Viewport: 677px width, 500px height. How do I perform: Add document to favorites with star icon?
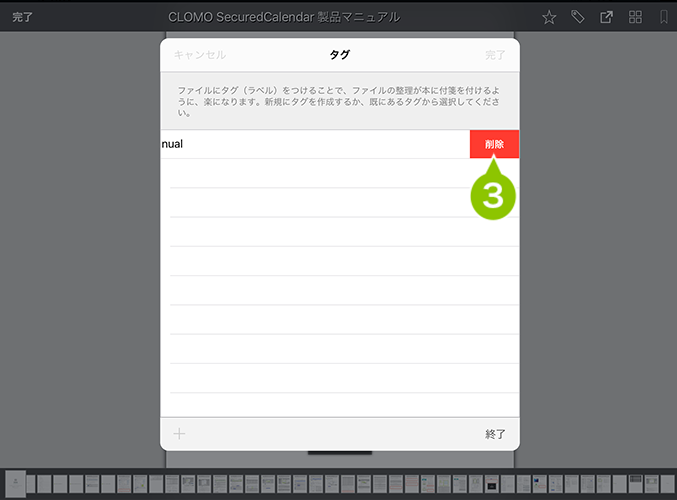pyautogui.click(x=549, y=17)
